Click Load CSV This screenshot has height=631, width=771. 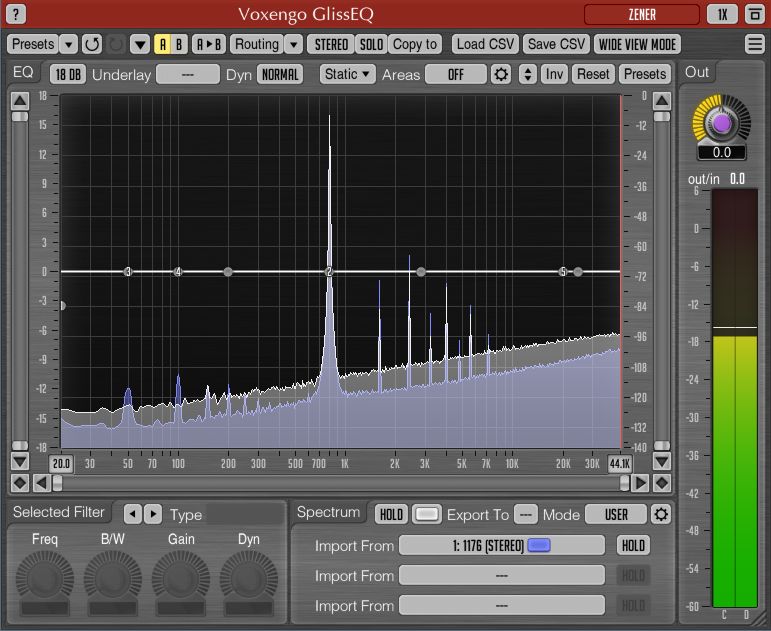coord(485,44)
